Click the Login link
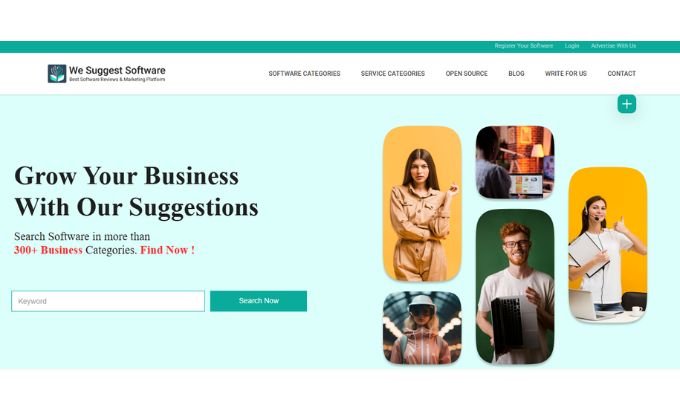Screen dimensions: 680x409 click(572, 46)
